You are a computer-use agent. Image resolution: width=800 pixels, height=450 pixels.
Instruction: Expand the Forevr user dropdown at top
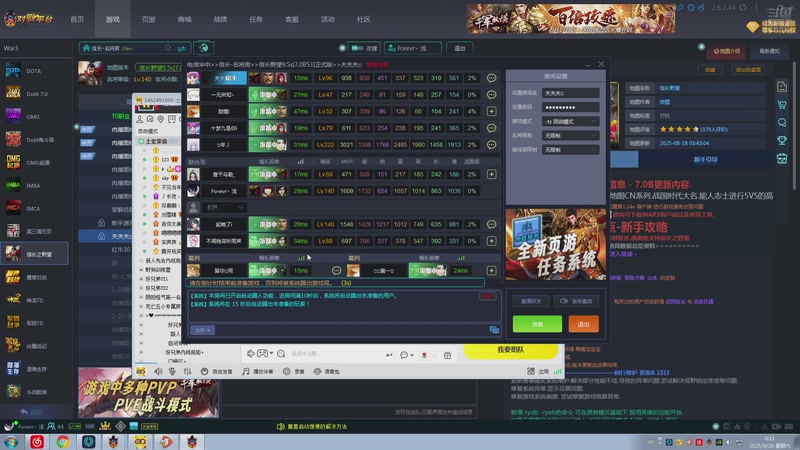click(x=413, y=48)
